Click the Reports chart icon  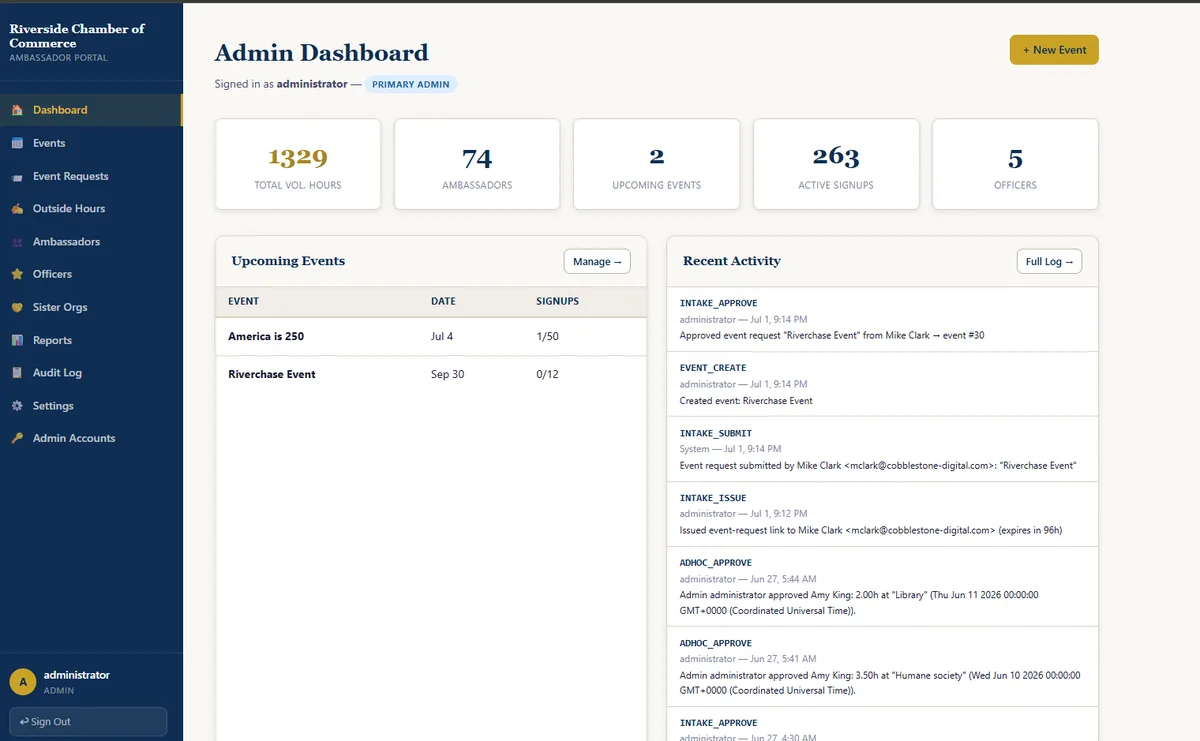tap(17, 340)
